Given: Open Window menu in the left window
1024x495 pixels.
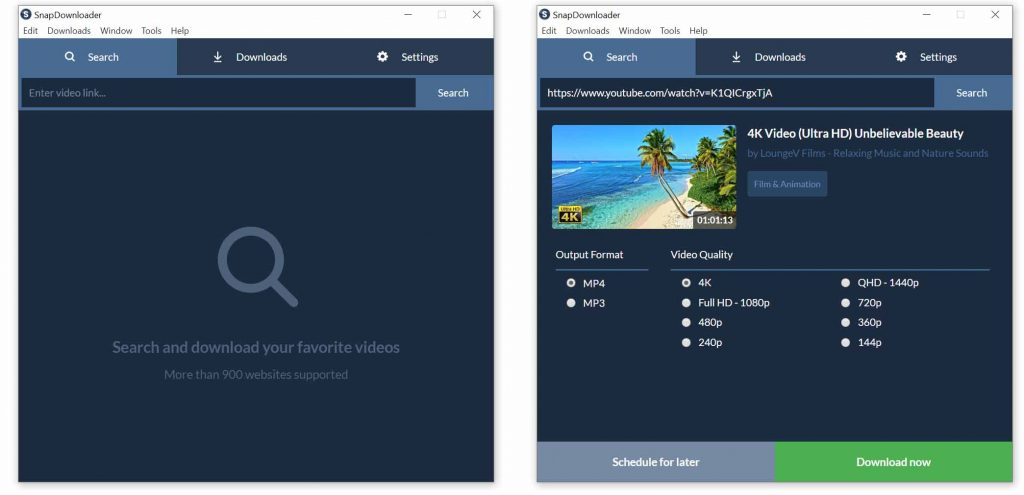Looking at the screenshot, I should tap(116, 31).
